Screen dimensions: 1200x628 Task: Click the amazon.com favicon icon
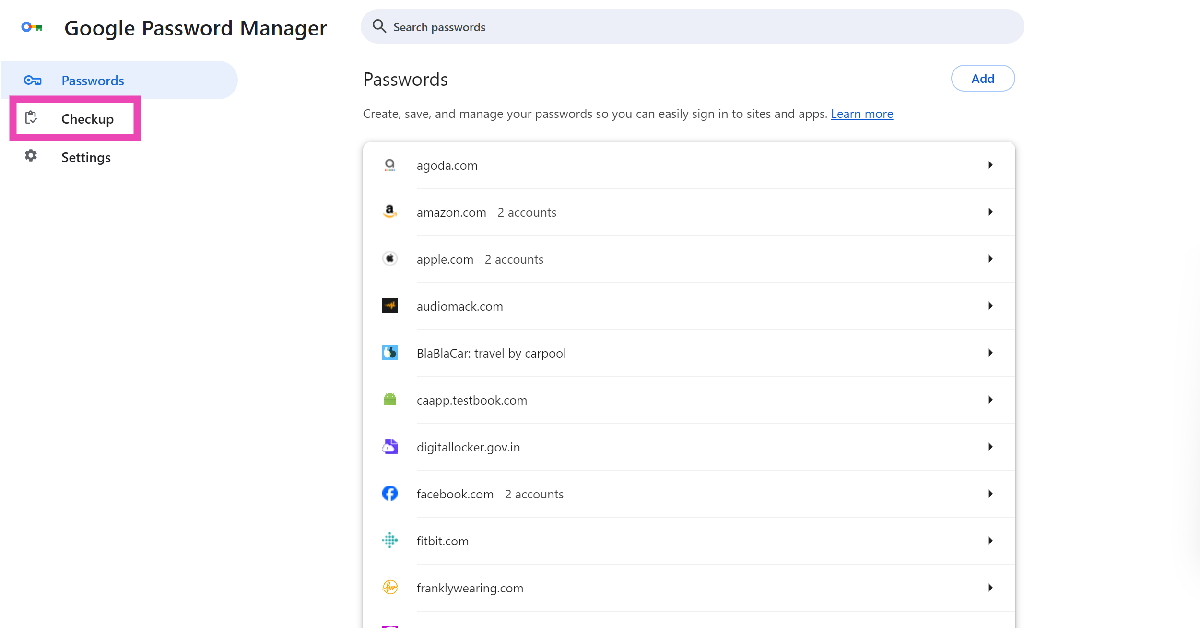[390, 212]
